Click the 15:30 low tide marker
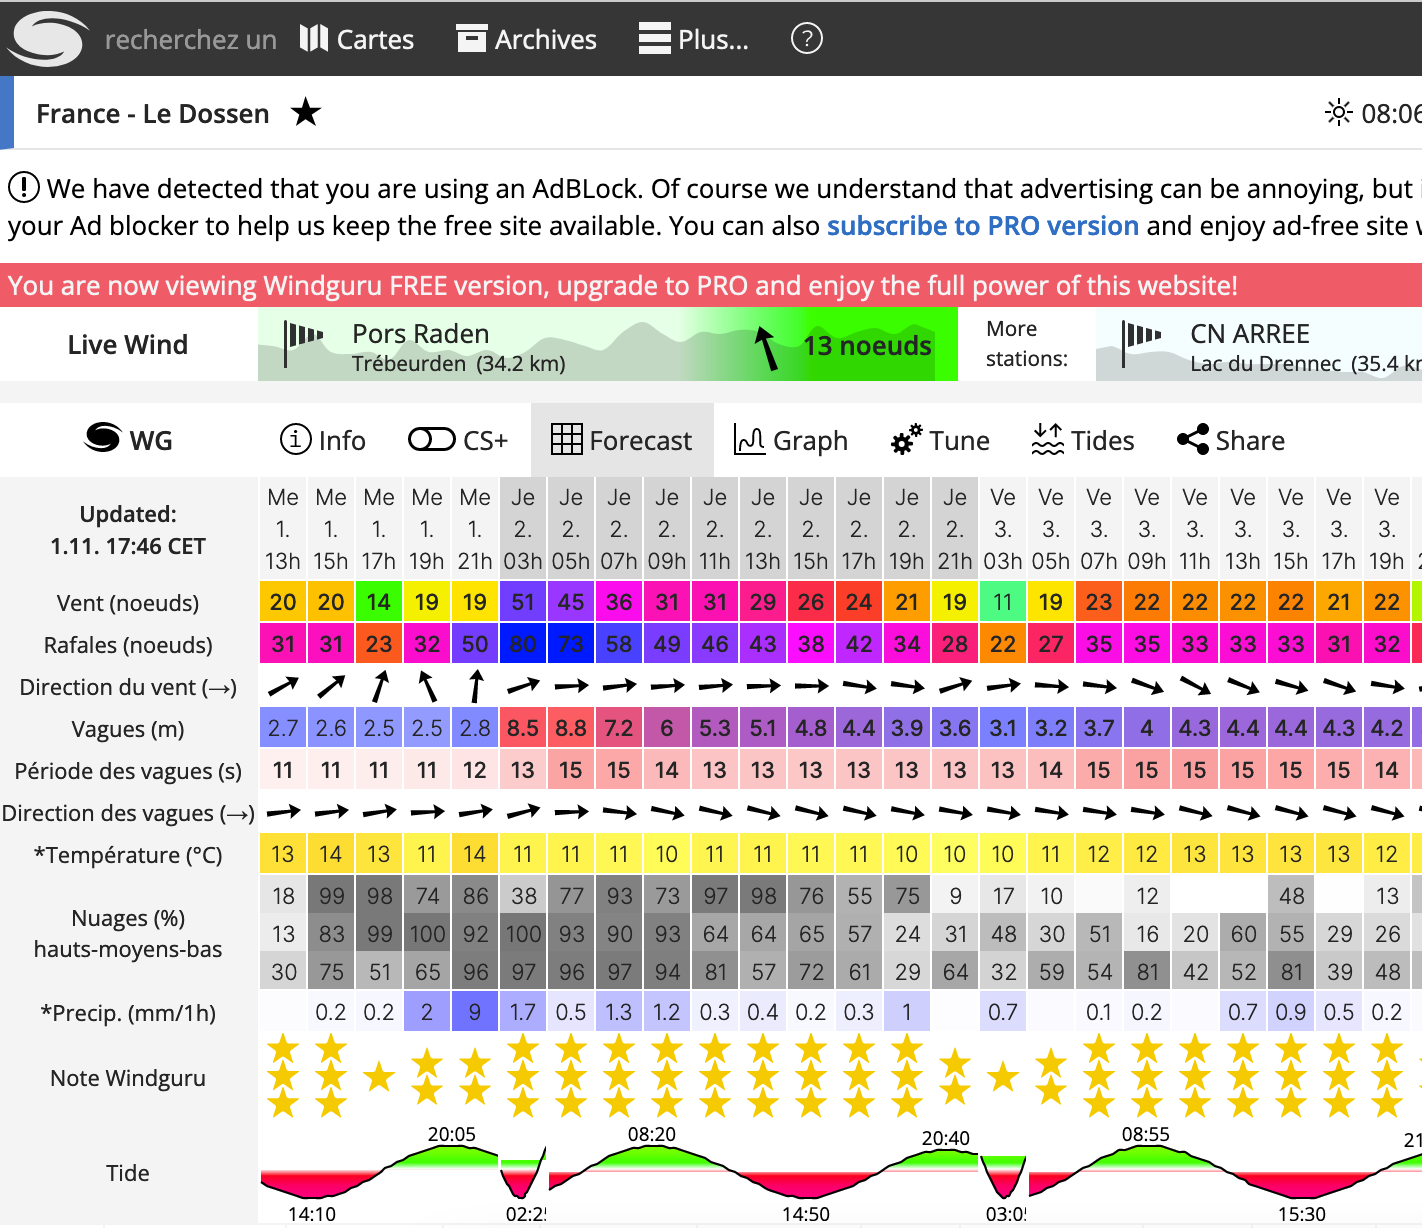 1302,1214
